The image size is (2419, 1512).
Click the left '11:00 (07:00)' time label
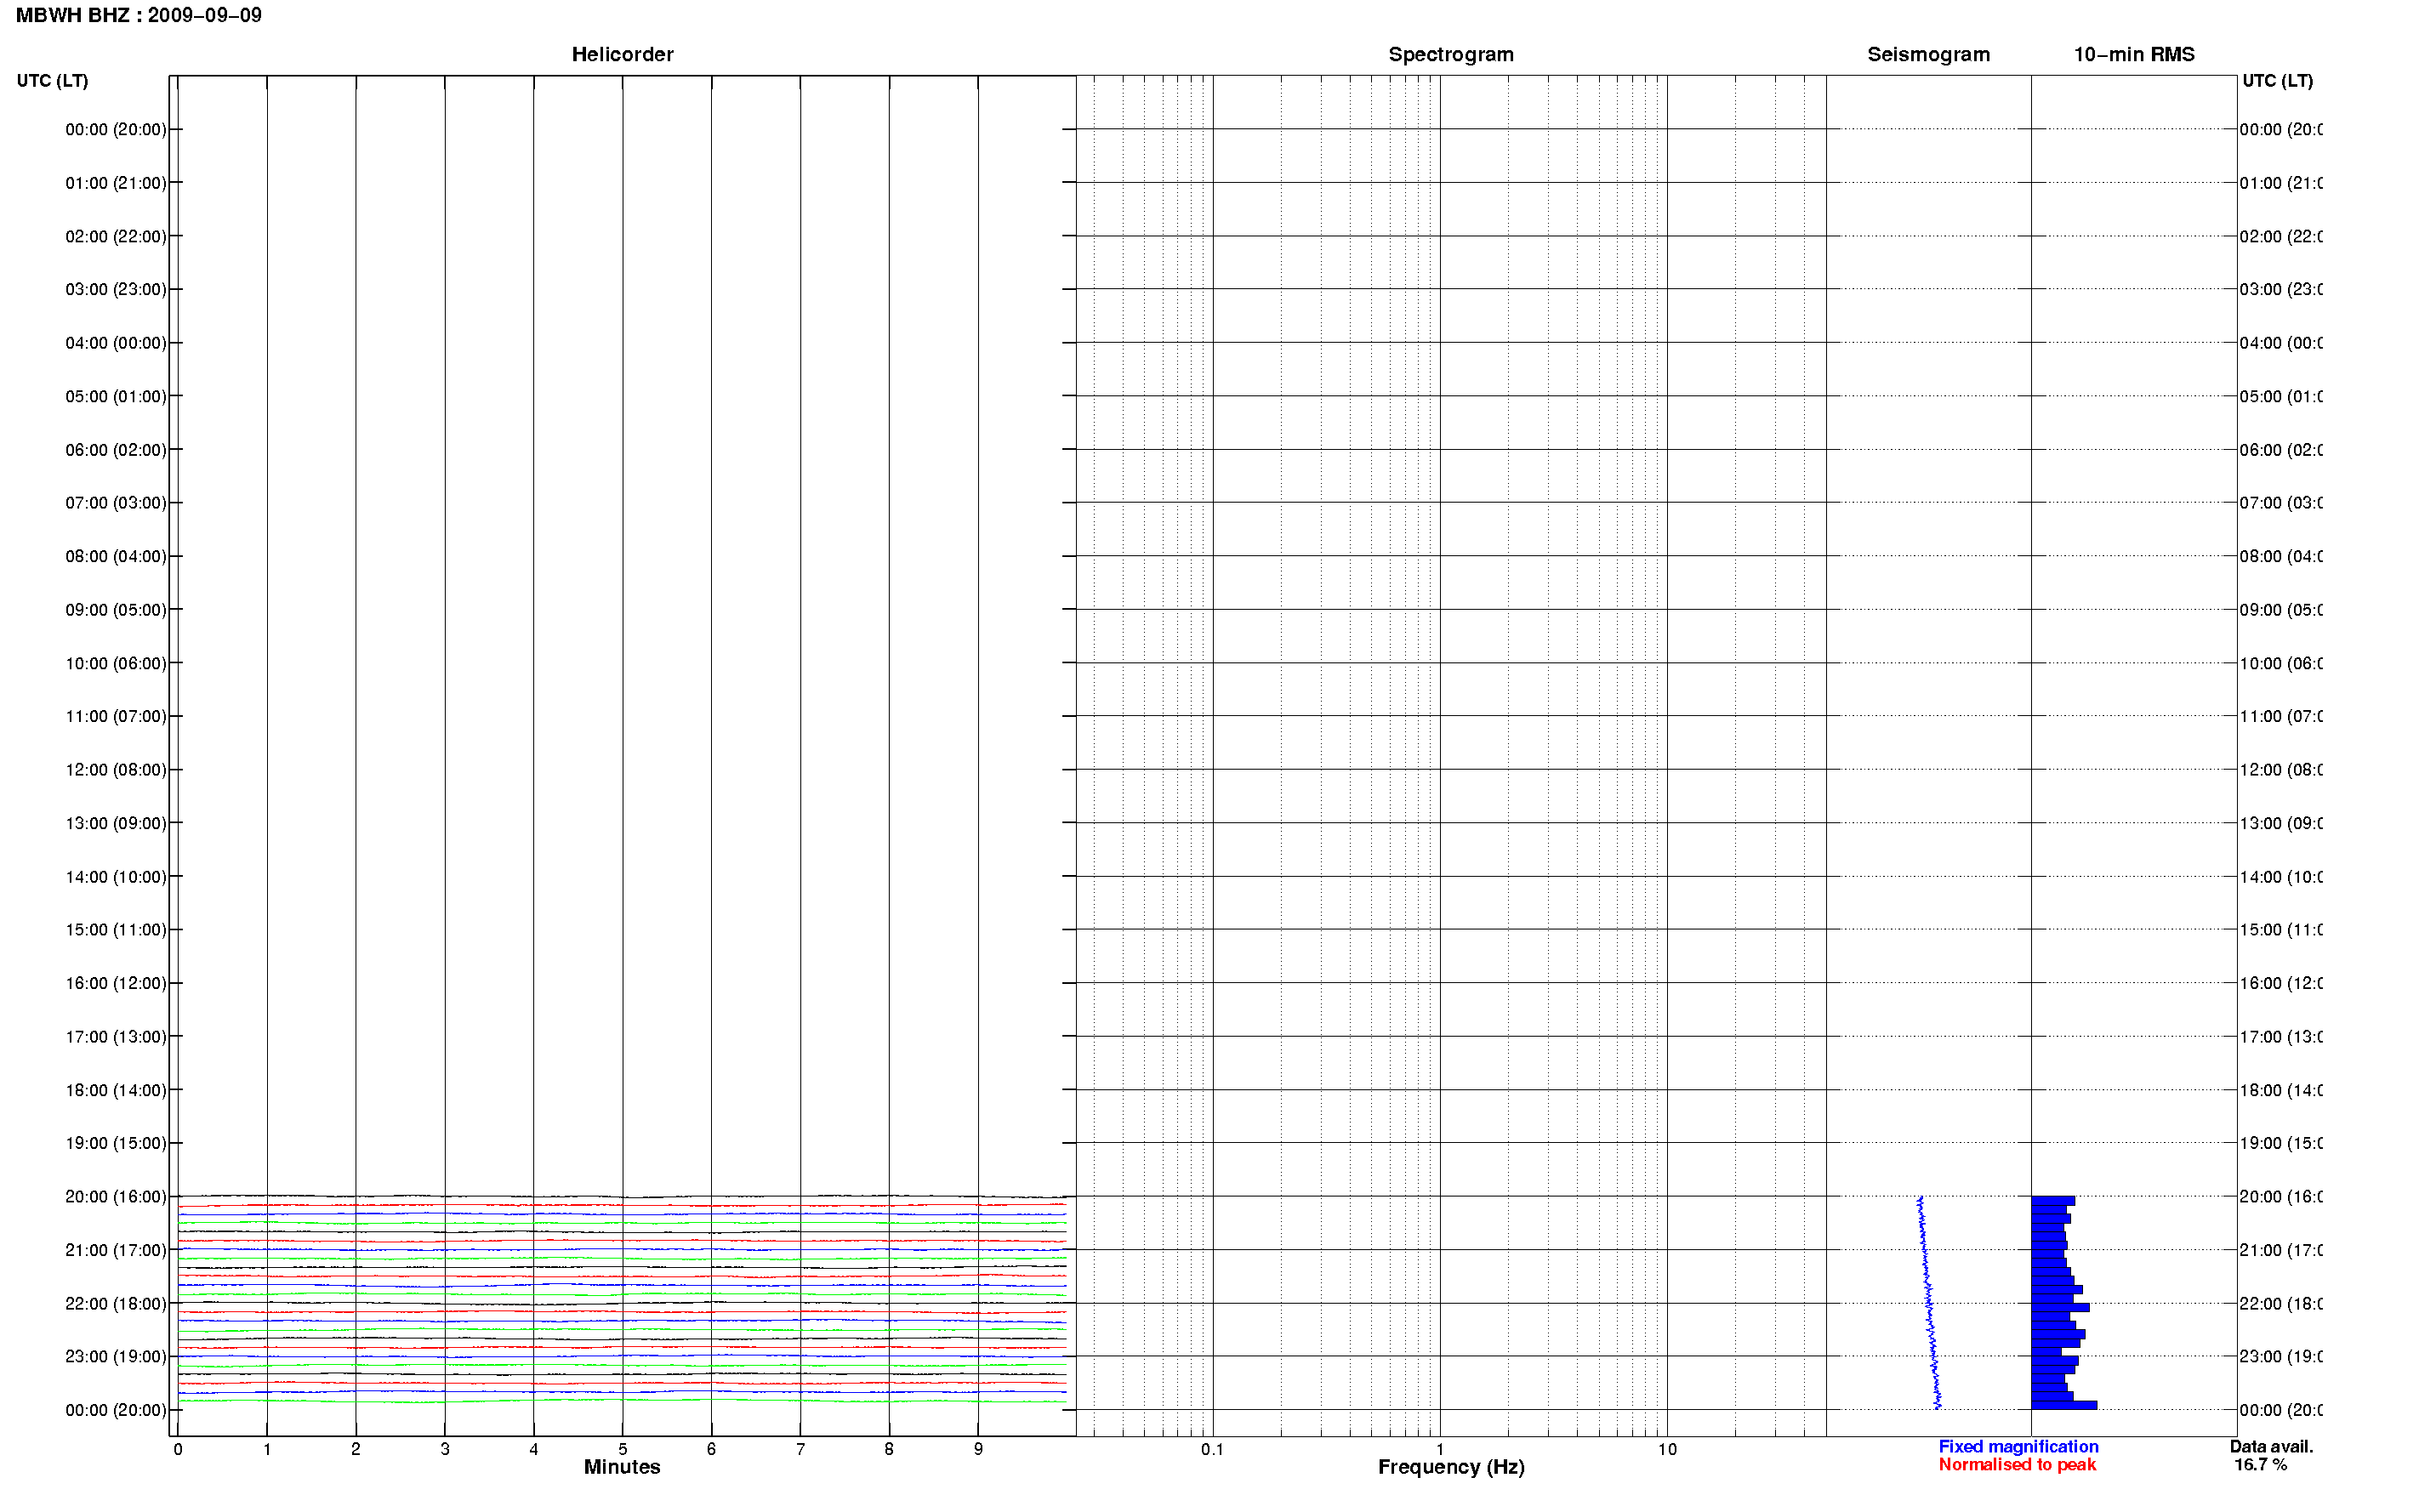click(116, 716)
